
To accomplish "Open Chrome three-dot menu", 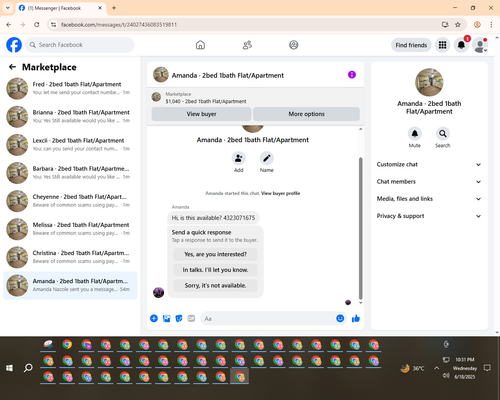I will tap(491, 25).
